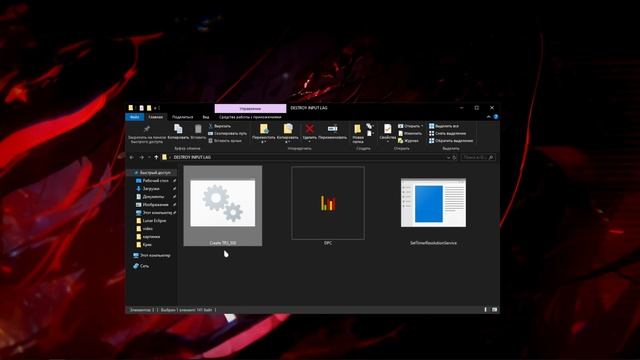The height and width of the screenshot is (360, 640).
Task: Click the red Удалить delete icon
Action: coord(309,129)
